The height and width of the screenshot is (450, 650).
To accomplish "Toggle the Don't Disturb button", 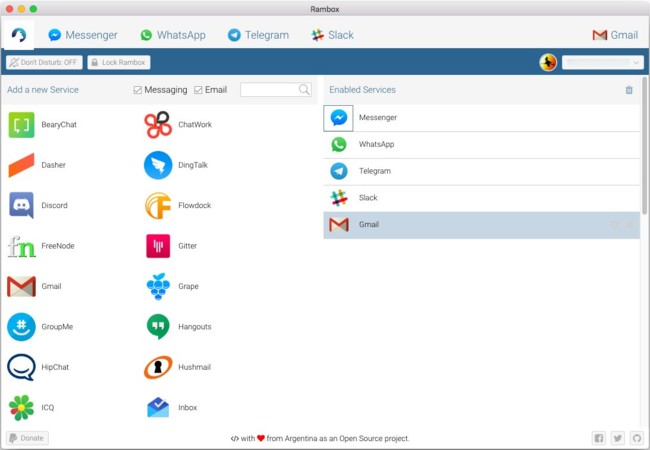I will point(44,62).
